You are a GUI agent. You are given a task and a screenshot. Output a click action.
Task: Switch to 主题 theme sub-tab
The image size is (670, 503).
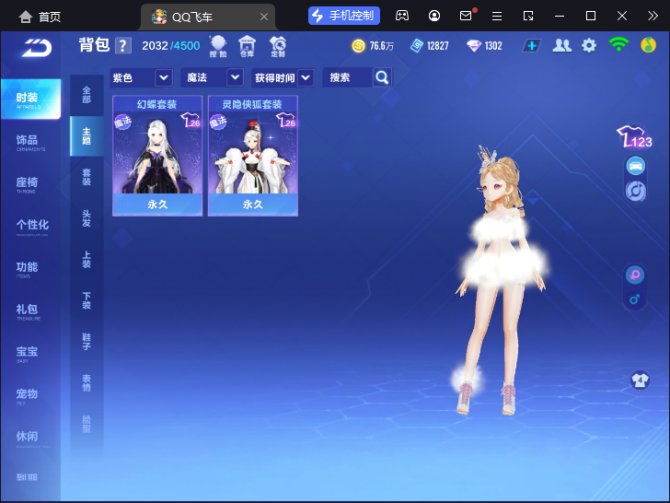[x=86, y=136]
